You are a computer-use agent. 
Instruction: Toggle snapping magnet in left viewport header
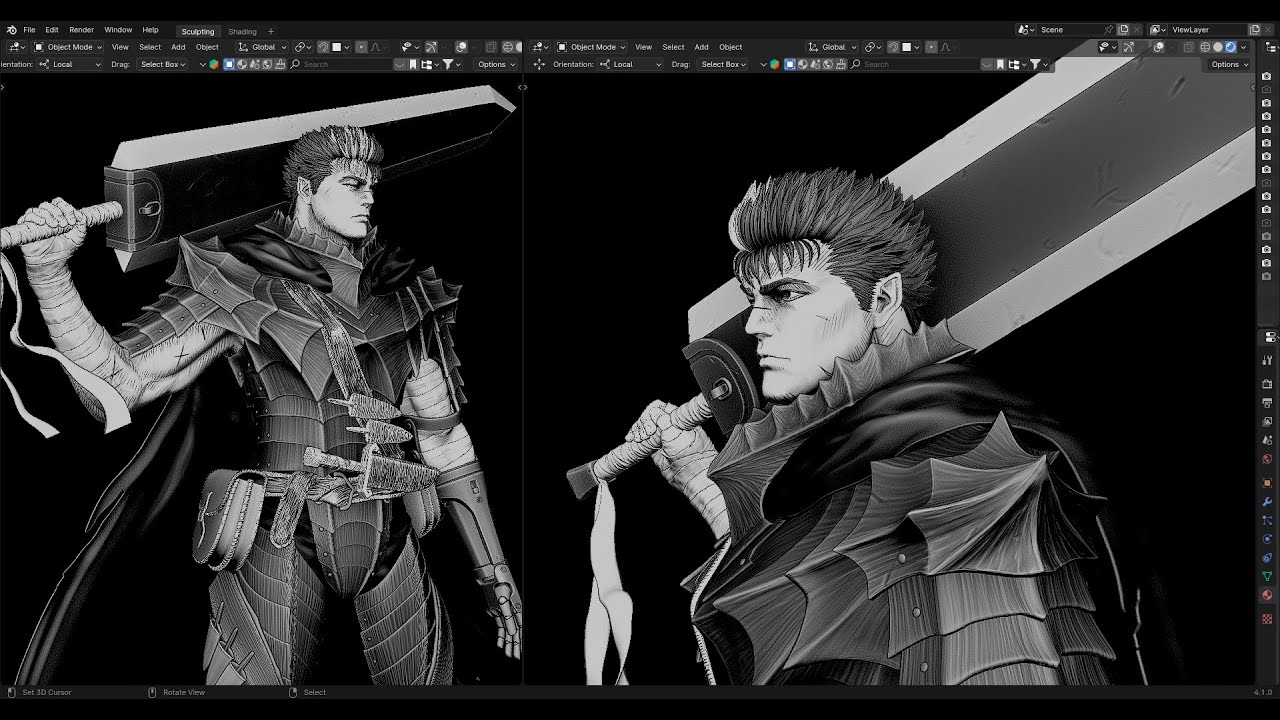click(323, 47)
